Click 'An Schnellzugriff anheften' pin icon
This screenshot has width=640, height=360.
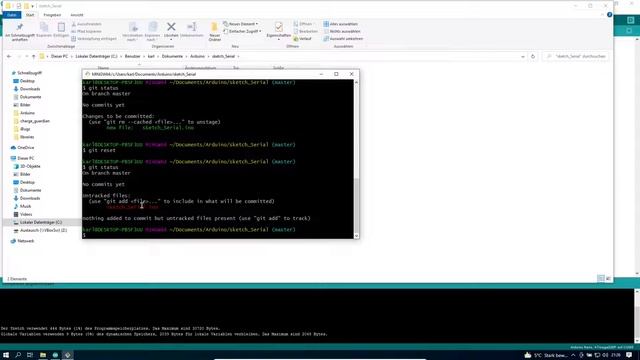[x=19, y=28]
